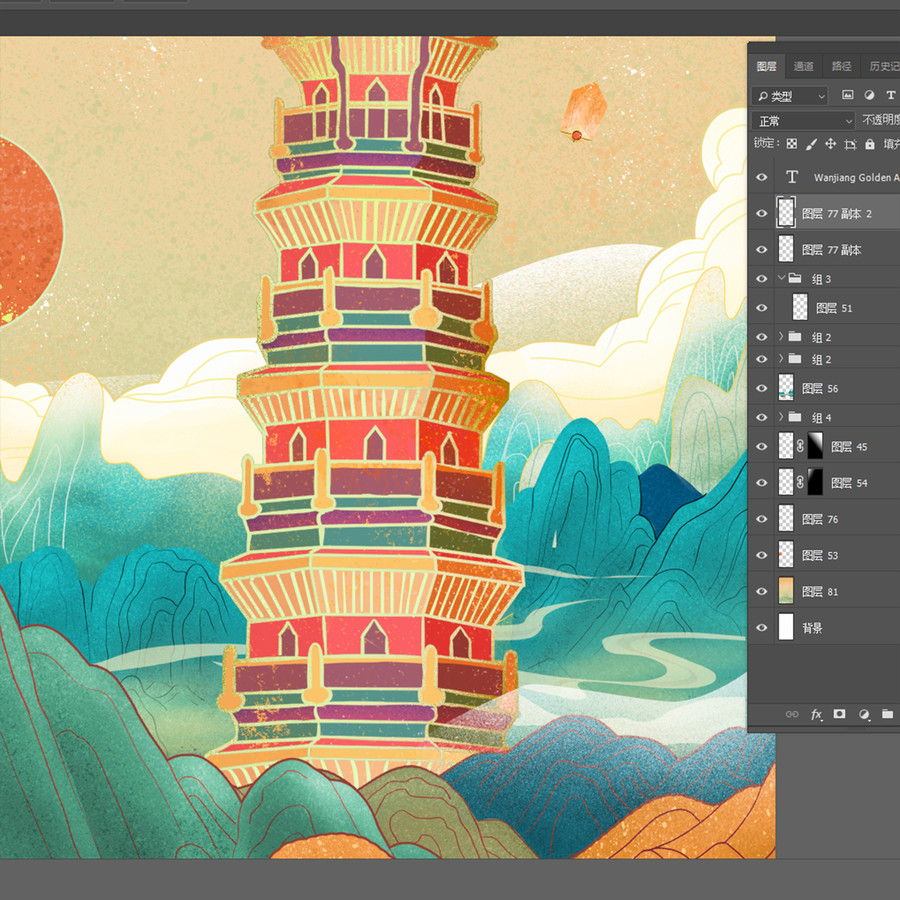Enable the pixel layer filter icon
900x900 pixels.
[847, 95]
